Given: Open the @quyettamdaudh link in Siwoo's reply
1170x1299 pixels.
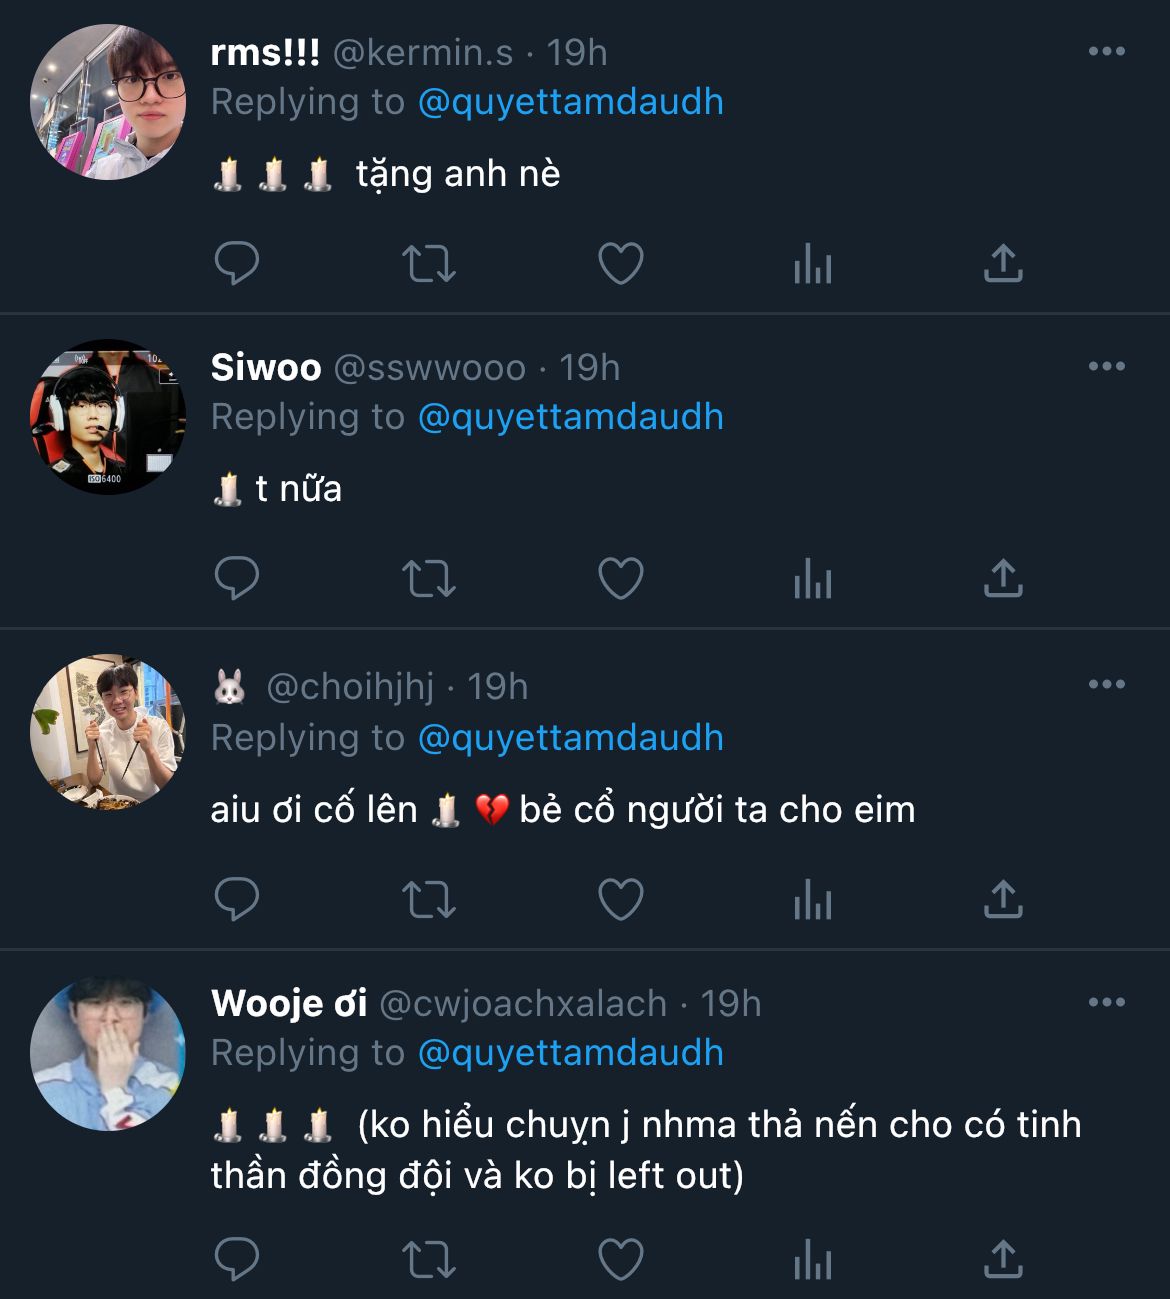Looking at the screenshot, I should coord(570,417).
